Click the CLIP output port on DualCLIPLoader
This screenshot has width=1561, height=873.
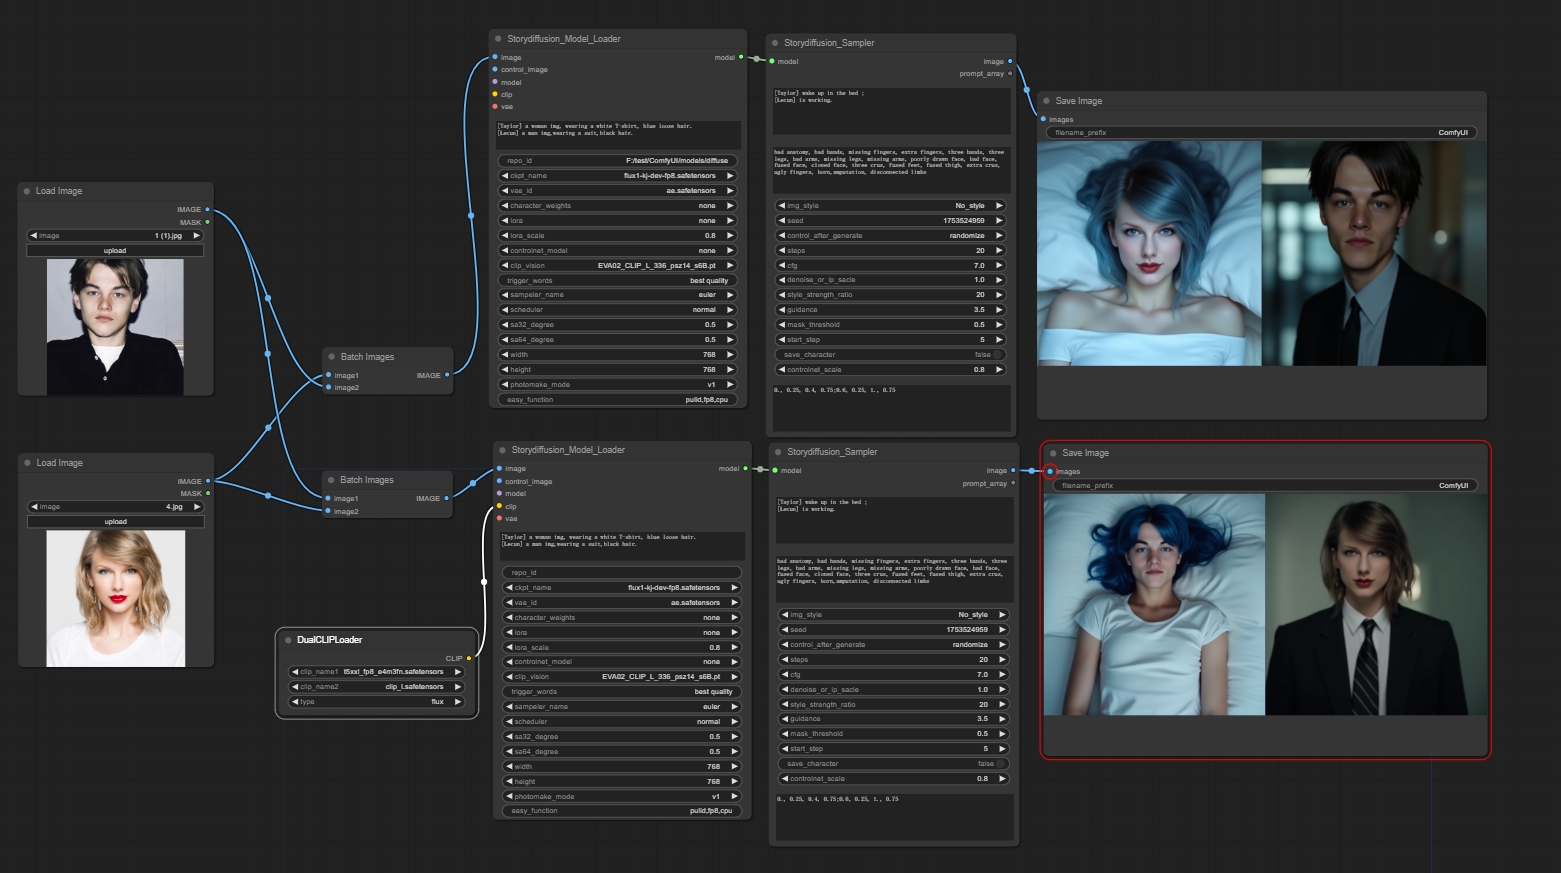pos(468,658)
